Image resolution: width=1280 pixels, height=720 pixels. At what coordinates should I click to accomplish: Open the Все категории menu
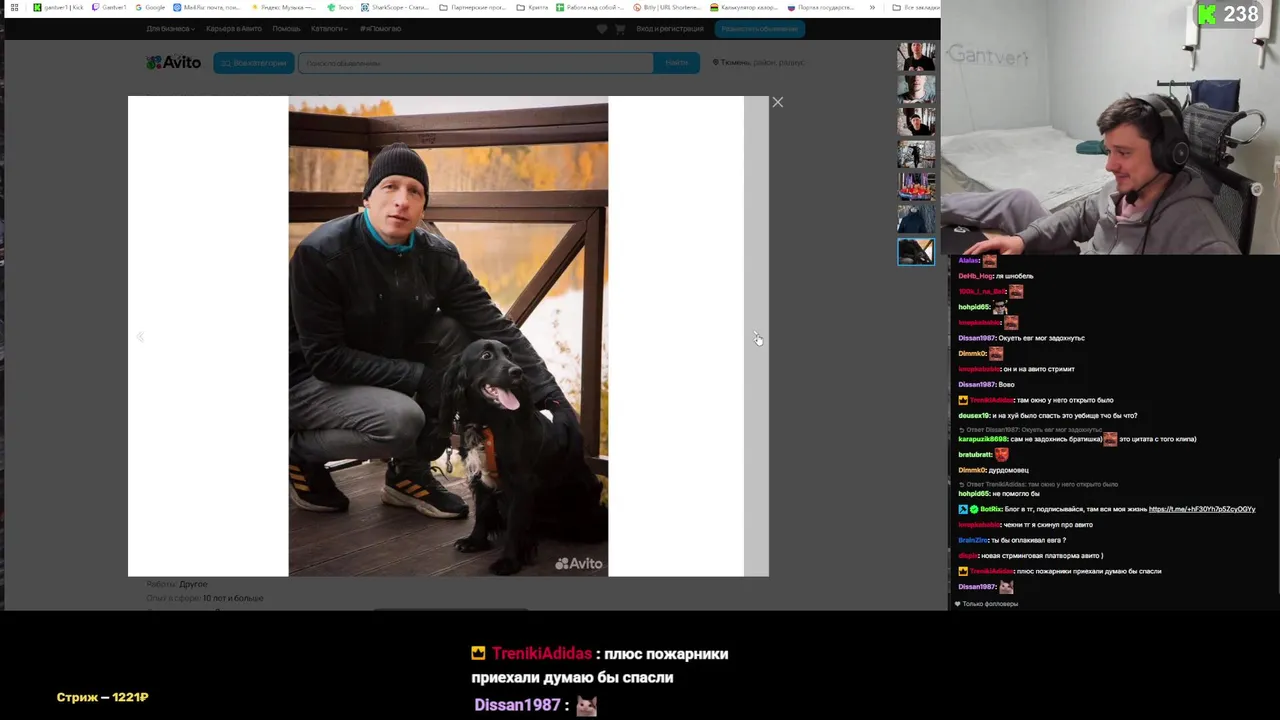(x=254, y=62)
